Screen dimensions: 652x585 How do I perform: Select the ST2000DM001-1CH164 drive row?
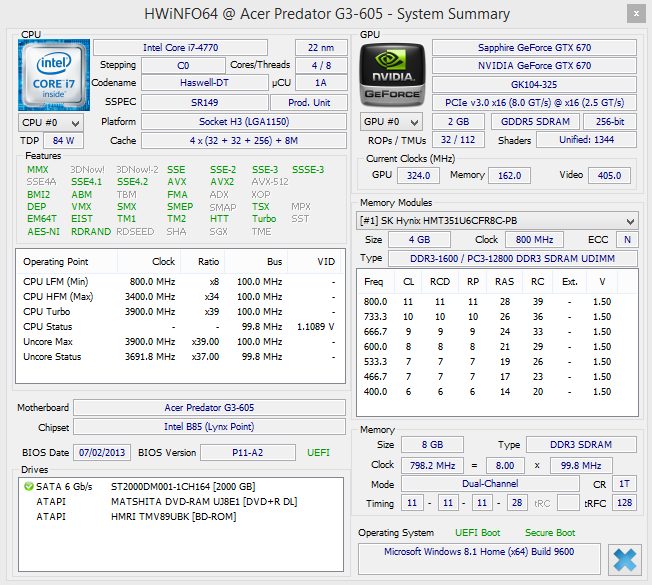pos(181,486)
